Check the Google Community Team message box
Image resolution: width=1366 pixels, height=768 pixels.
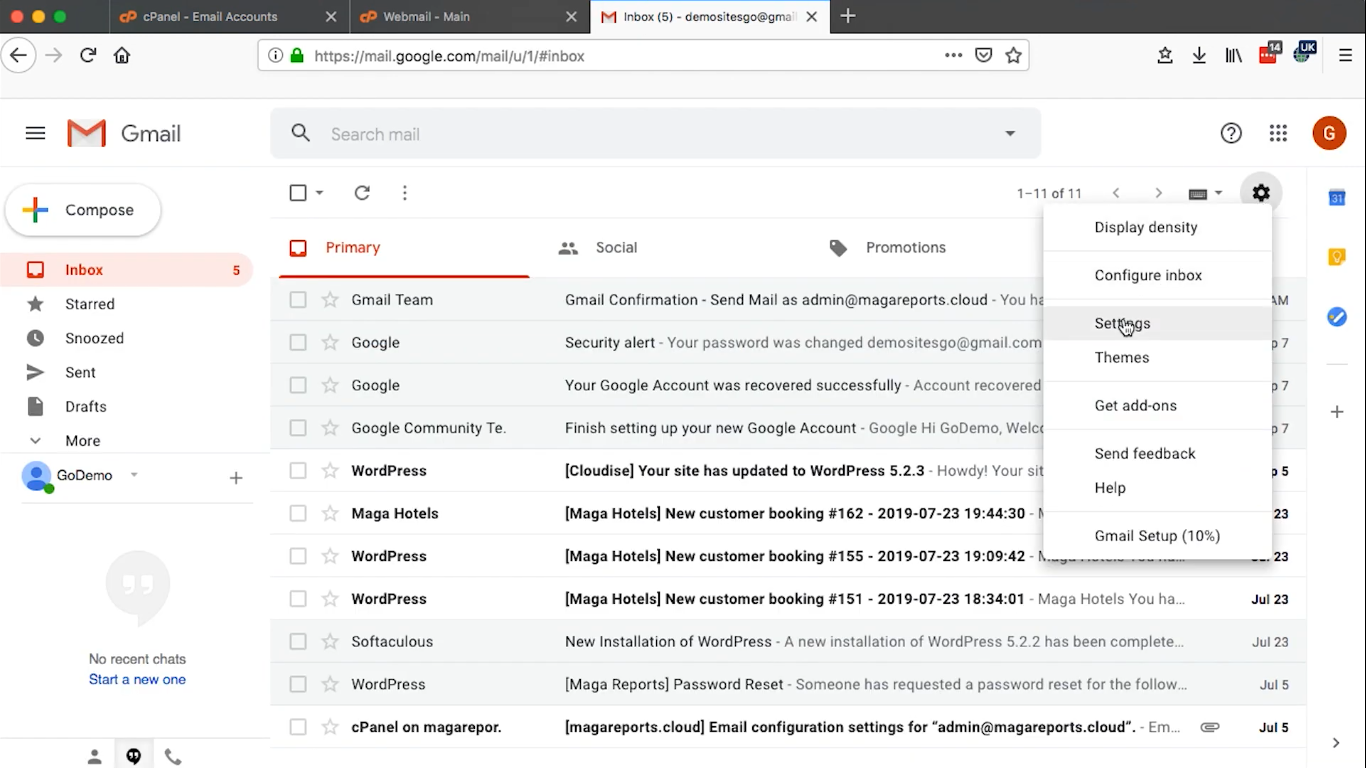tap(298, 428)
